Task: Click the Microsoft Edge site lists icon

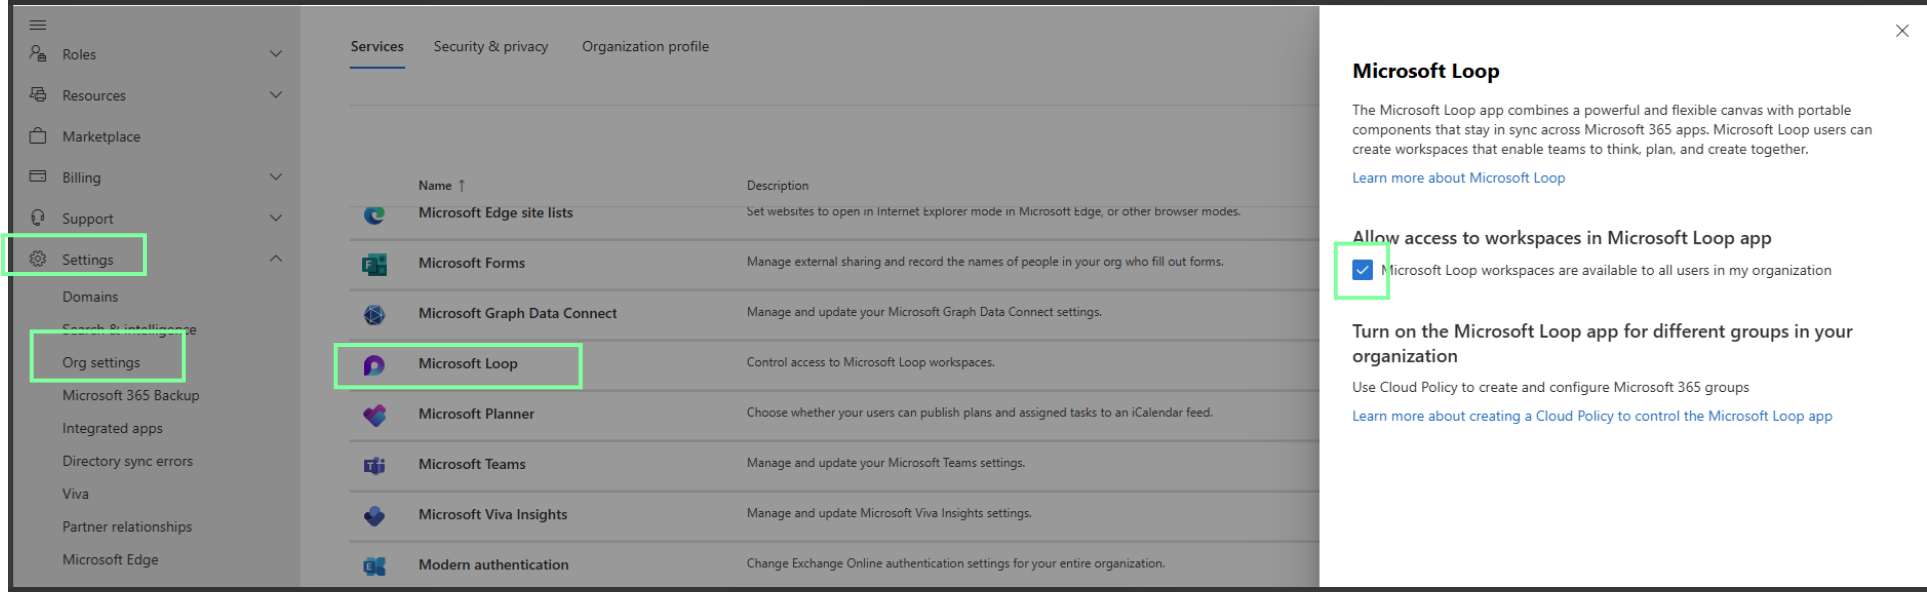Action: (x=374, y=213)
